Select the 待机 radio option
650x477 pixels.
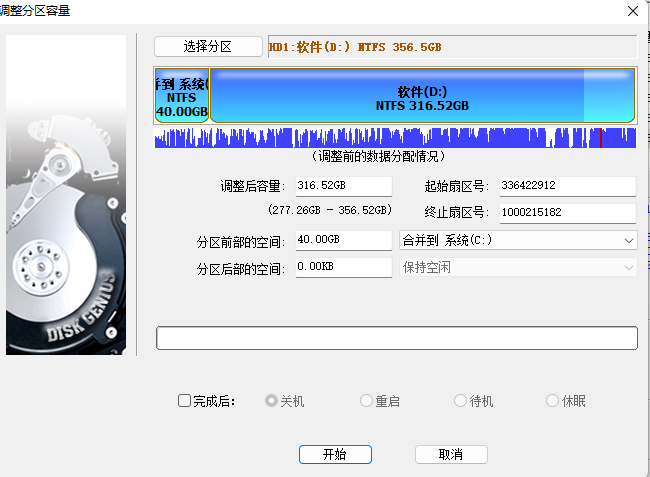pyautogui.click(x=460, y=401)
